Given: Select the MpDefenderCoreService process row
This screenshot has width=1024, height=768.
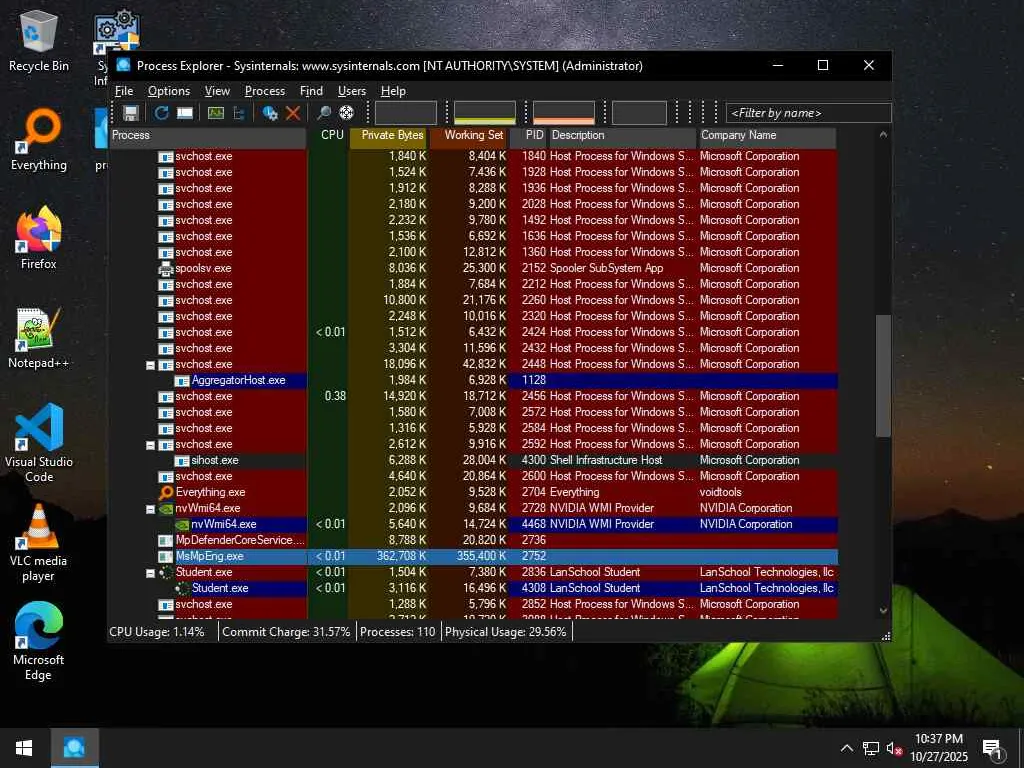Looking at the screenshot, I should [x=473, y=540].
